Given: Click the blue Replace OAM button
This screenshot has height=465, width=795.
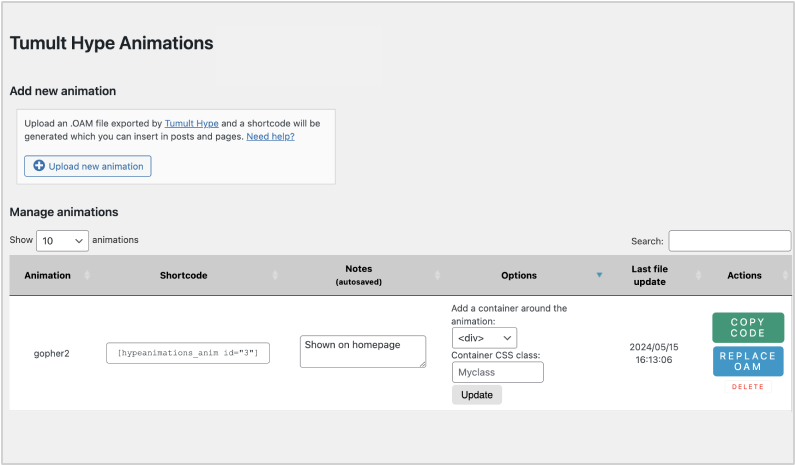Looking at the screenshot, I should pyautogui.click(x=747, y=361).
